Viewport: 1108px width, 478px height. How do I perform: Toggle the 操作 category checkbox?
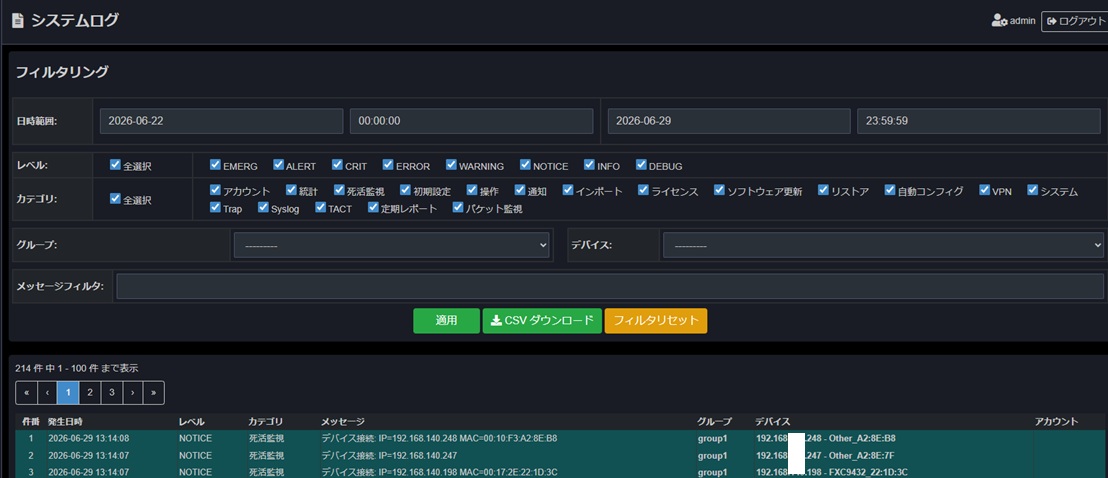pos(471,190)
